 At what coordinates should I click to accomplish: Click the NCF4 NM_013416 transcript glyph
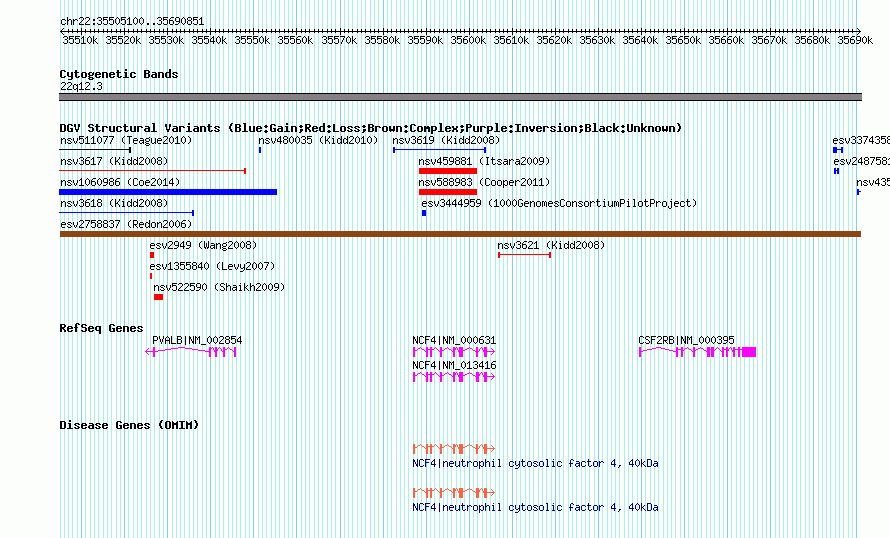454,377
